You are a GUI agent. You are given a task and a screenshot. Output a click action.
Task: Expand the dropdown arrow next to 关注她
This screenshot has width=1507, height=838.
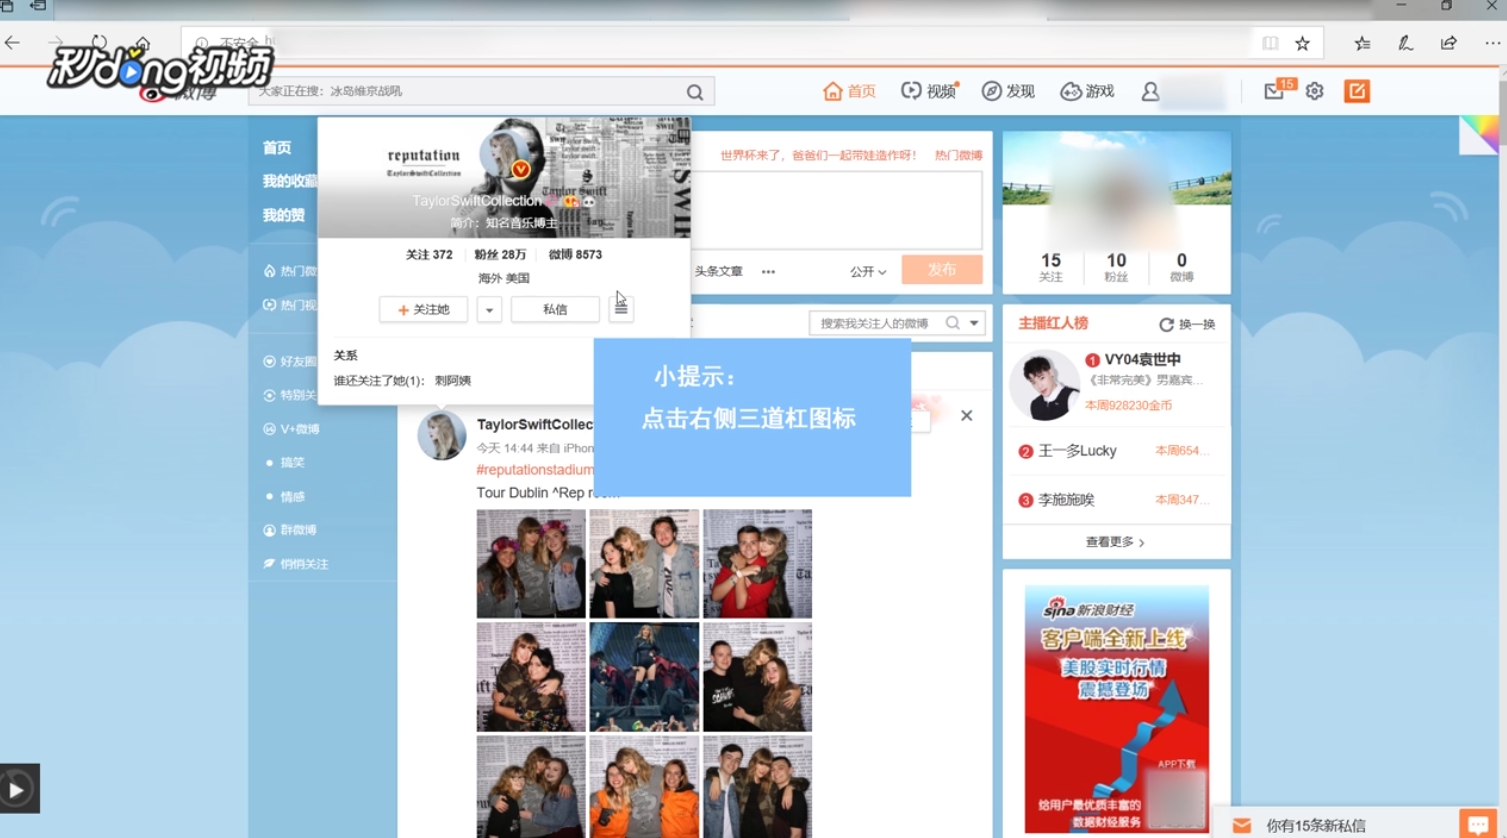pyautogui.click(x=489, y=310)
